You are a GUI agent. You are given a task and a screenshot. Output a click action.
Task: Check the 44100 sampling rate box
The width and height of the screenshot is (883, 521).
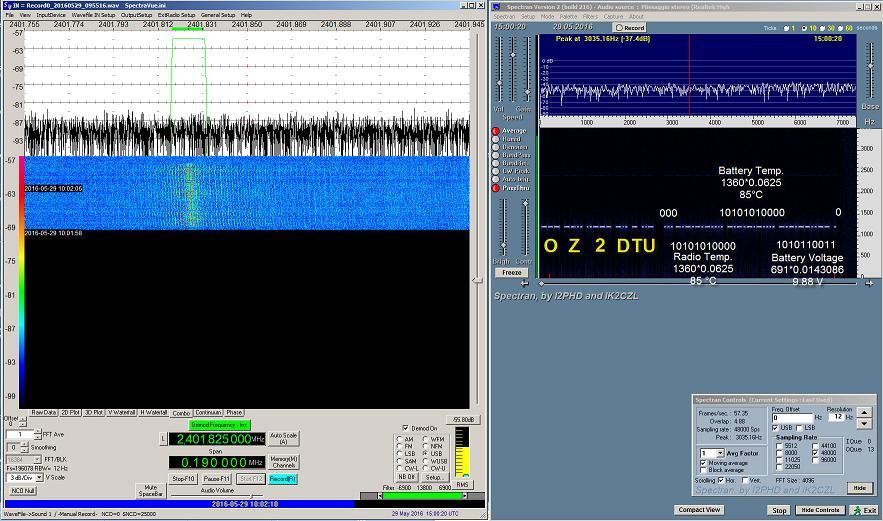tap(815, 445)
